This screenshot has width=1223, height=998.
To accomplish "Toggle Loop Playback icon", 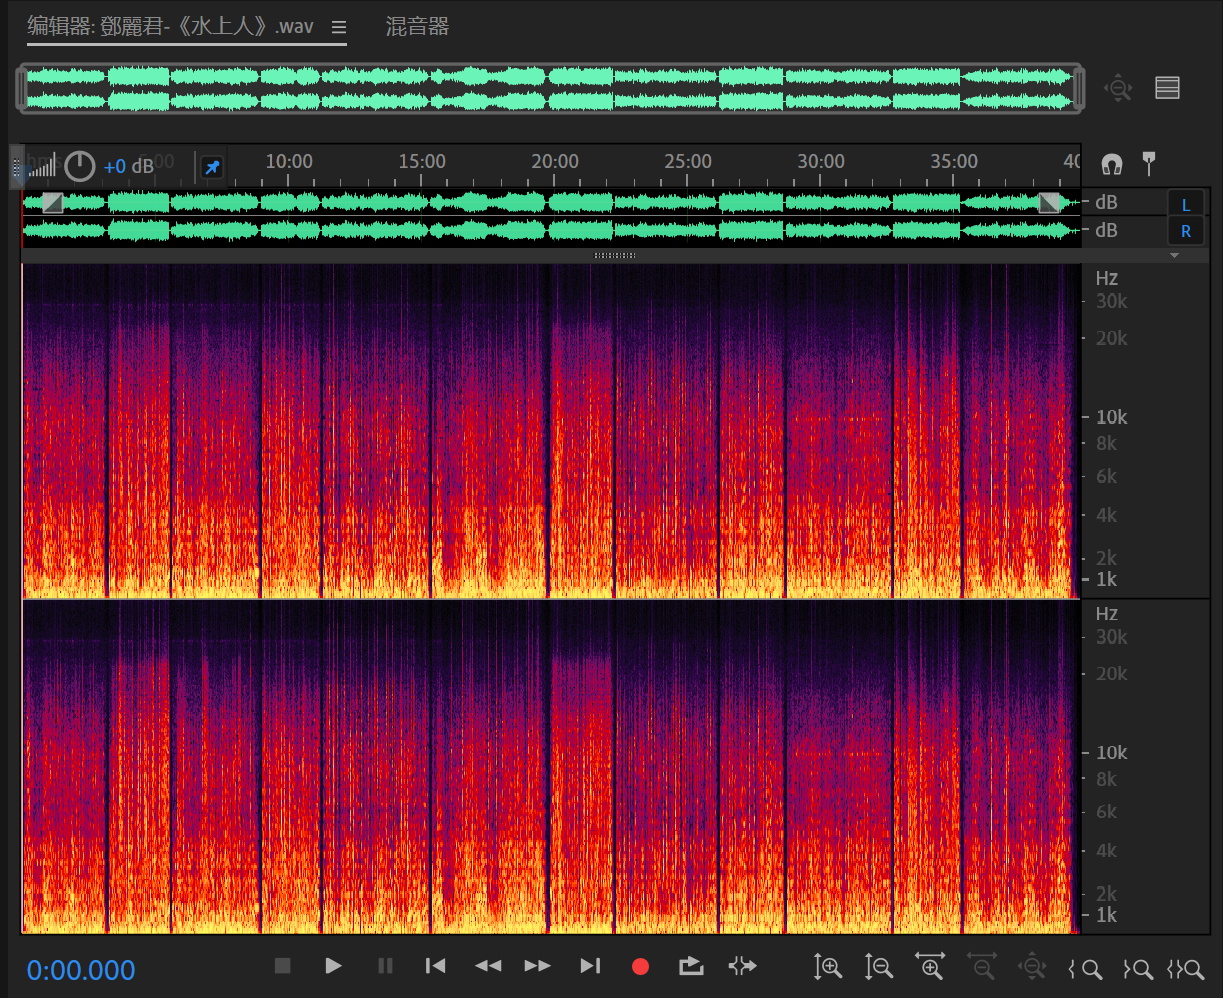I will point(691,966).
